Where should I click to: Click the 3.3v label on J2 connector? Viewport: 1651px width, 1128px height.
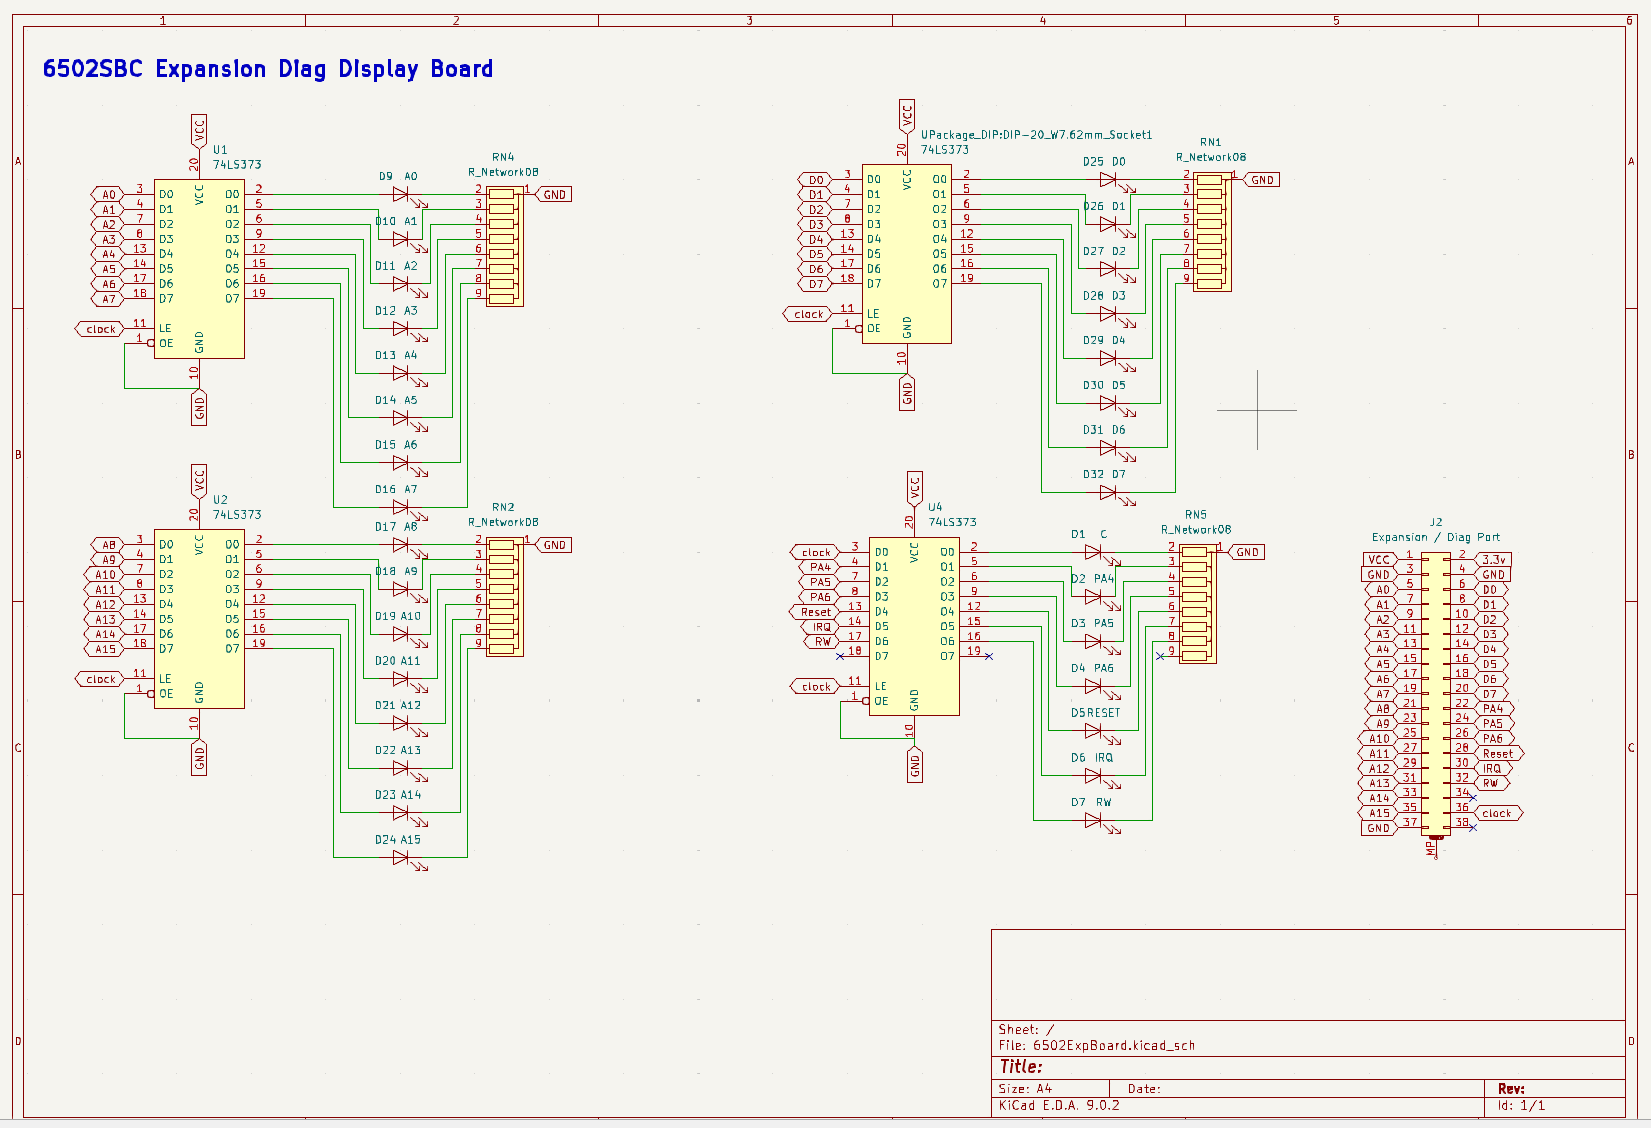pyautogui.click(x=1493, y=560)
